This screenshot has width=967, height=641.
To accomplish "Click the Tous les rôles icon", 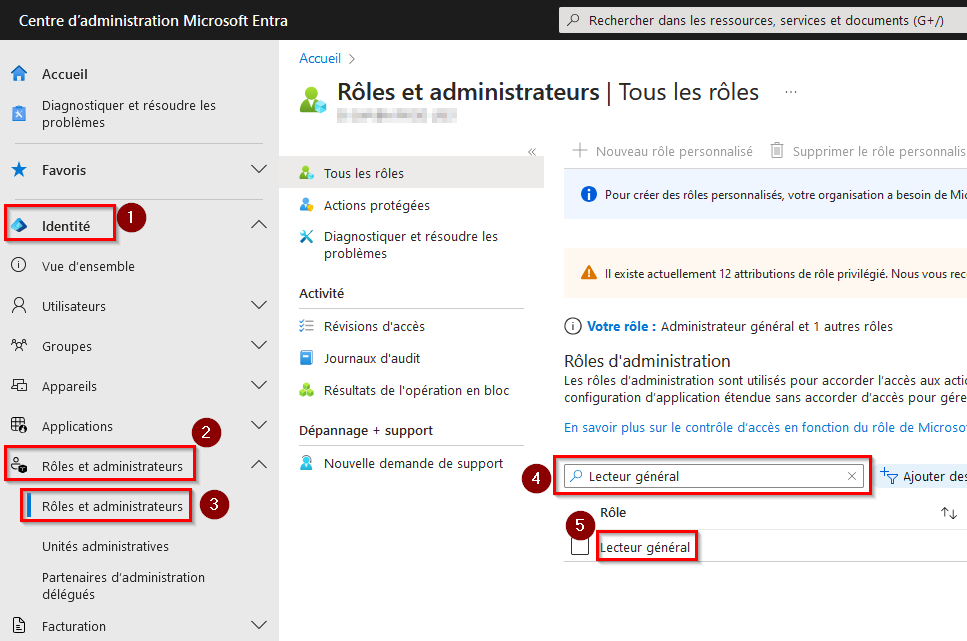I will coord(307,173).
